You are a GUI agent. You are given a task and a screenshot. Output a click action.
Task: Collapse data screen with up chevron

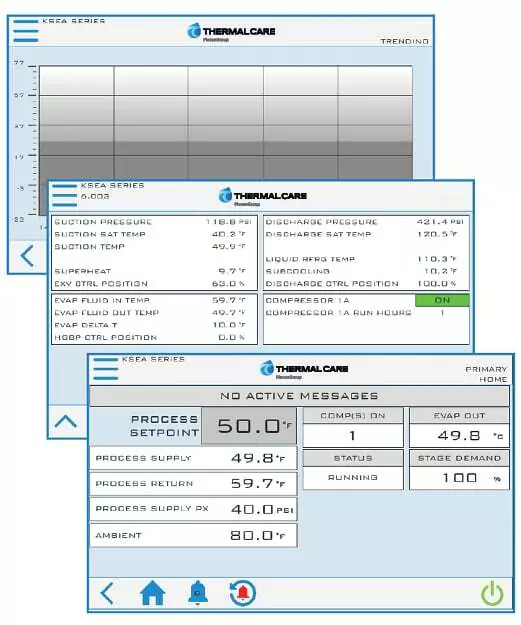click(x=66, y=421)
